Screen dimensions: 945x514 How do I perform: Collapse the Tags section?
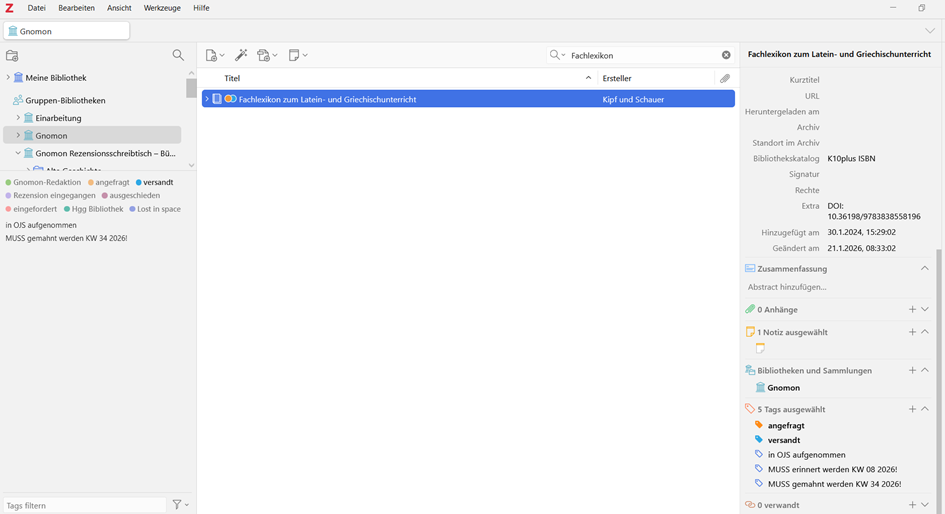click(x=925, y=409)
